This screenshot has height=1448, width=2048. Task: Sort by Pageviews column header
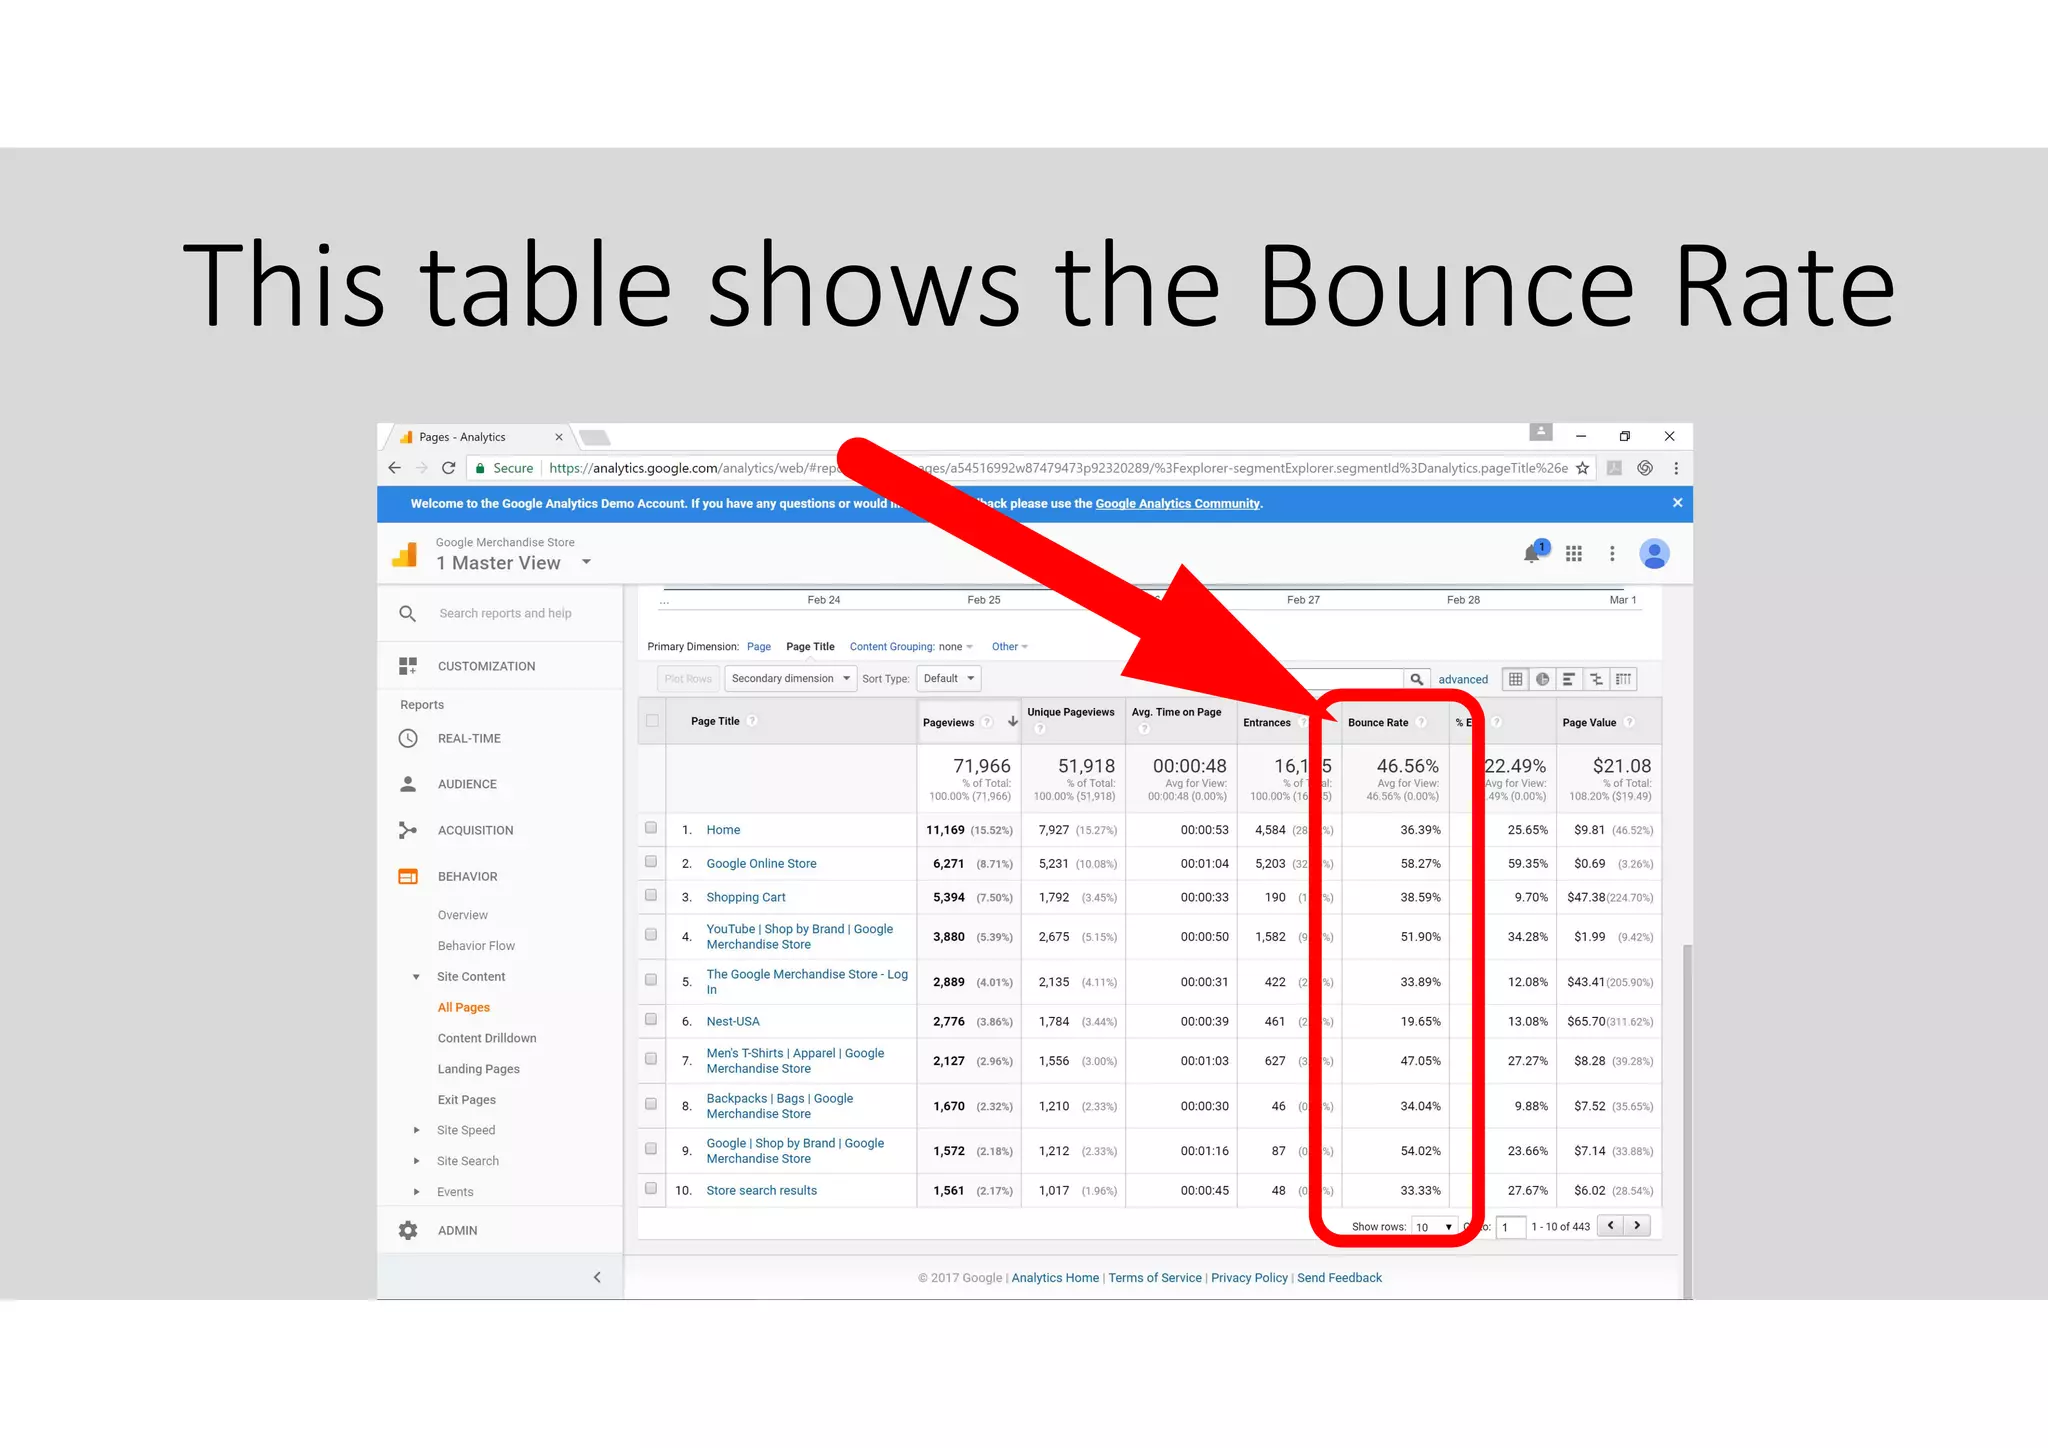tap(948, 723)
